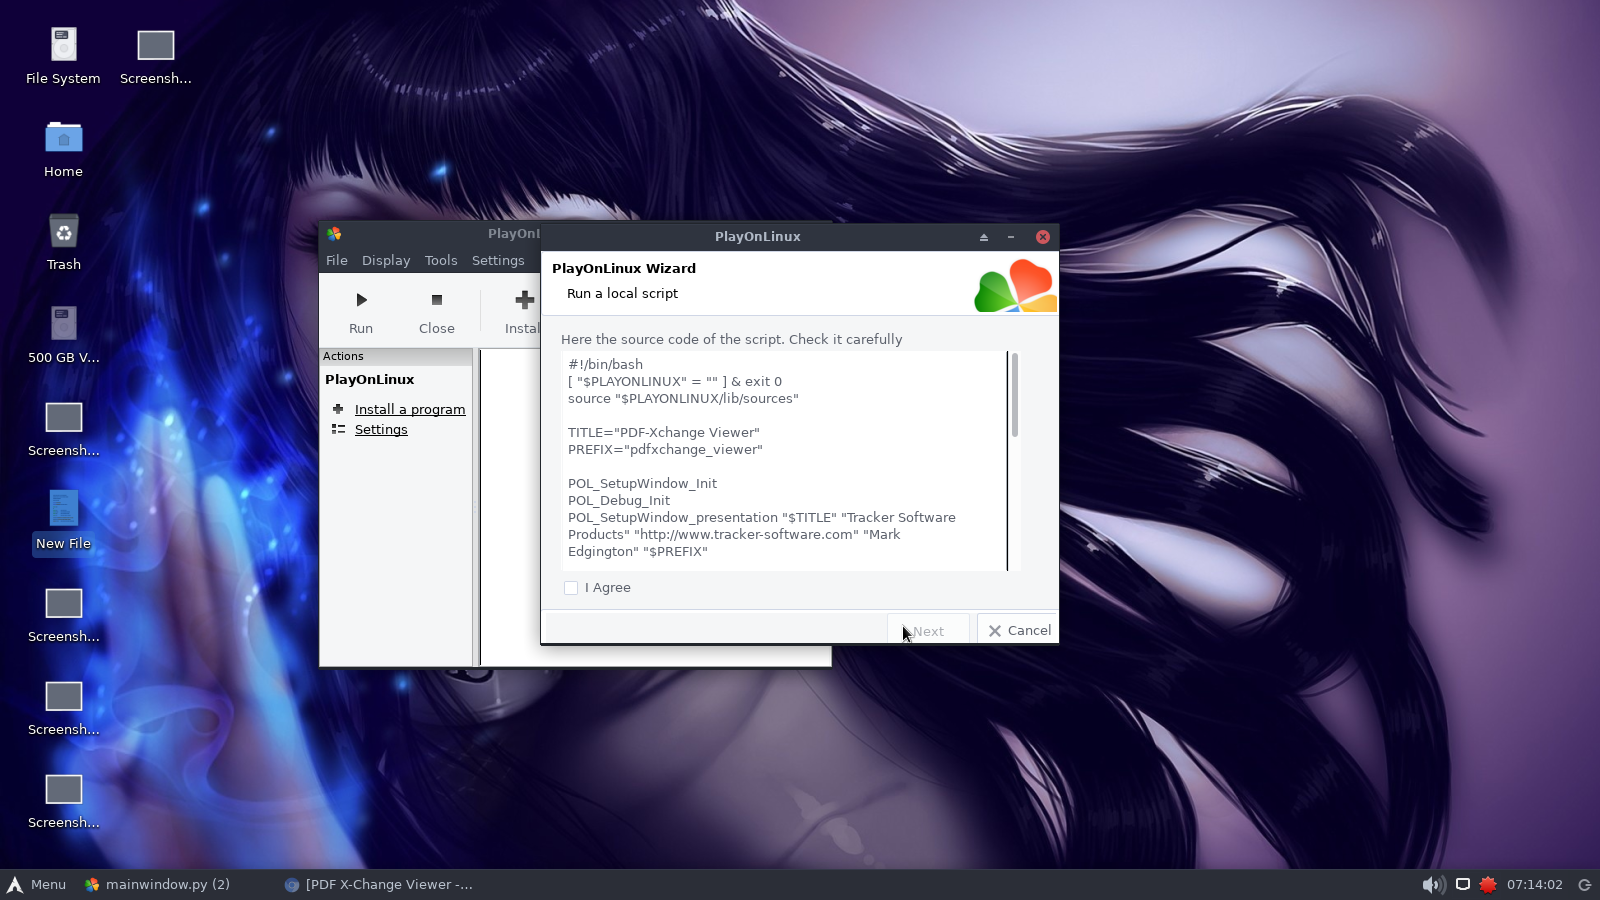Click the Settings link in Actions panel
The height and width of the screenshot is (900, 1600).
point(381,429)
